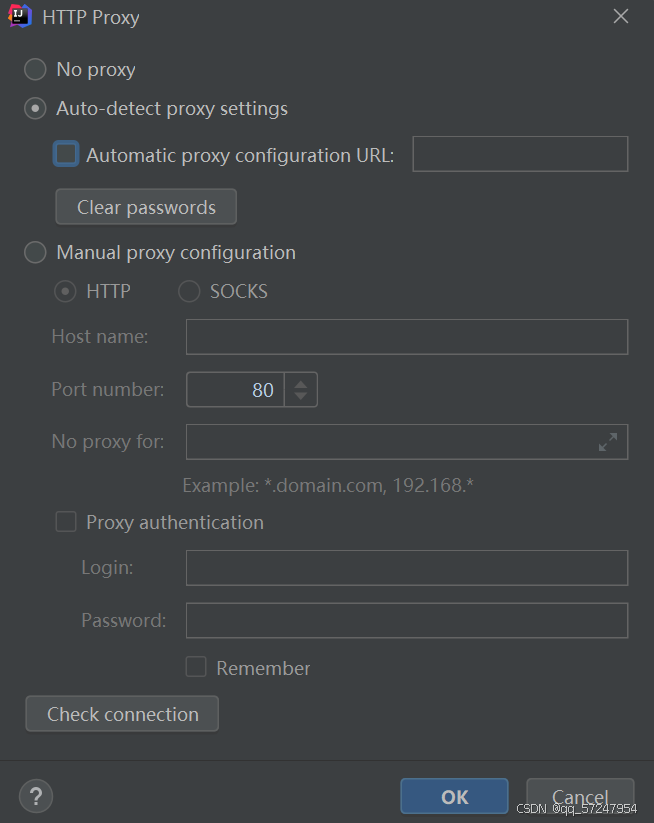
Task: Select Manual proxy configuration
Action: [x=35, y=252]
